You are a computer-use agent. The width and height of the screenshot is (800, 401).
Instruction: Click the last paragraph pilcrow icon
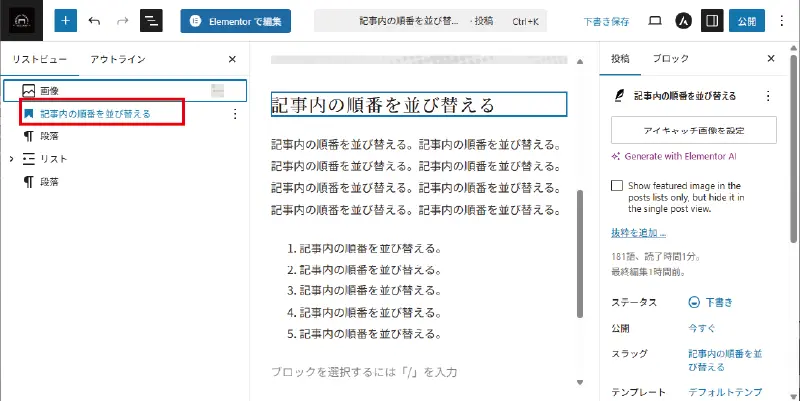29,182
